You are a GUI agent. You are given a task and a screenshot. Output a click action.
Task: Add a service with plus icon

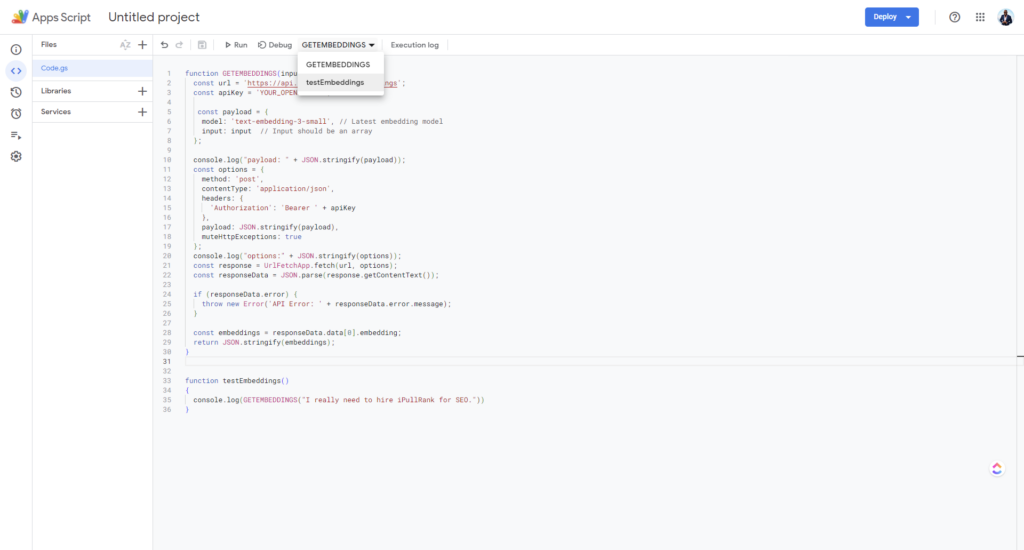pyautogui.click(x=142, y=112)
